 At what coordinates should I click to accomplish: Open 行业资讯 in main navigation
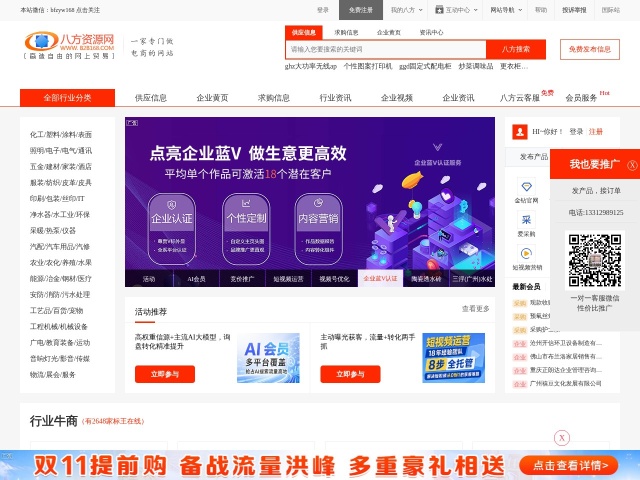(x=335, y=98)
